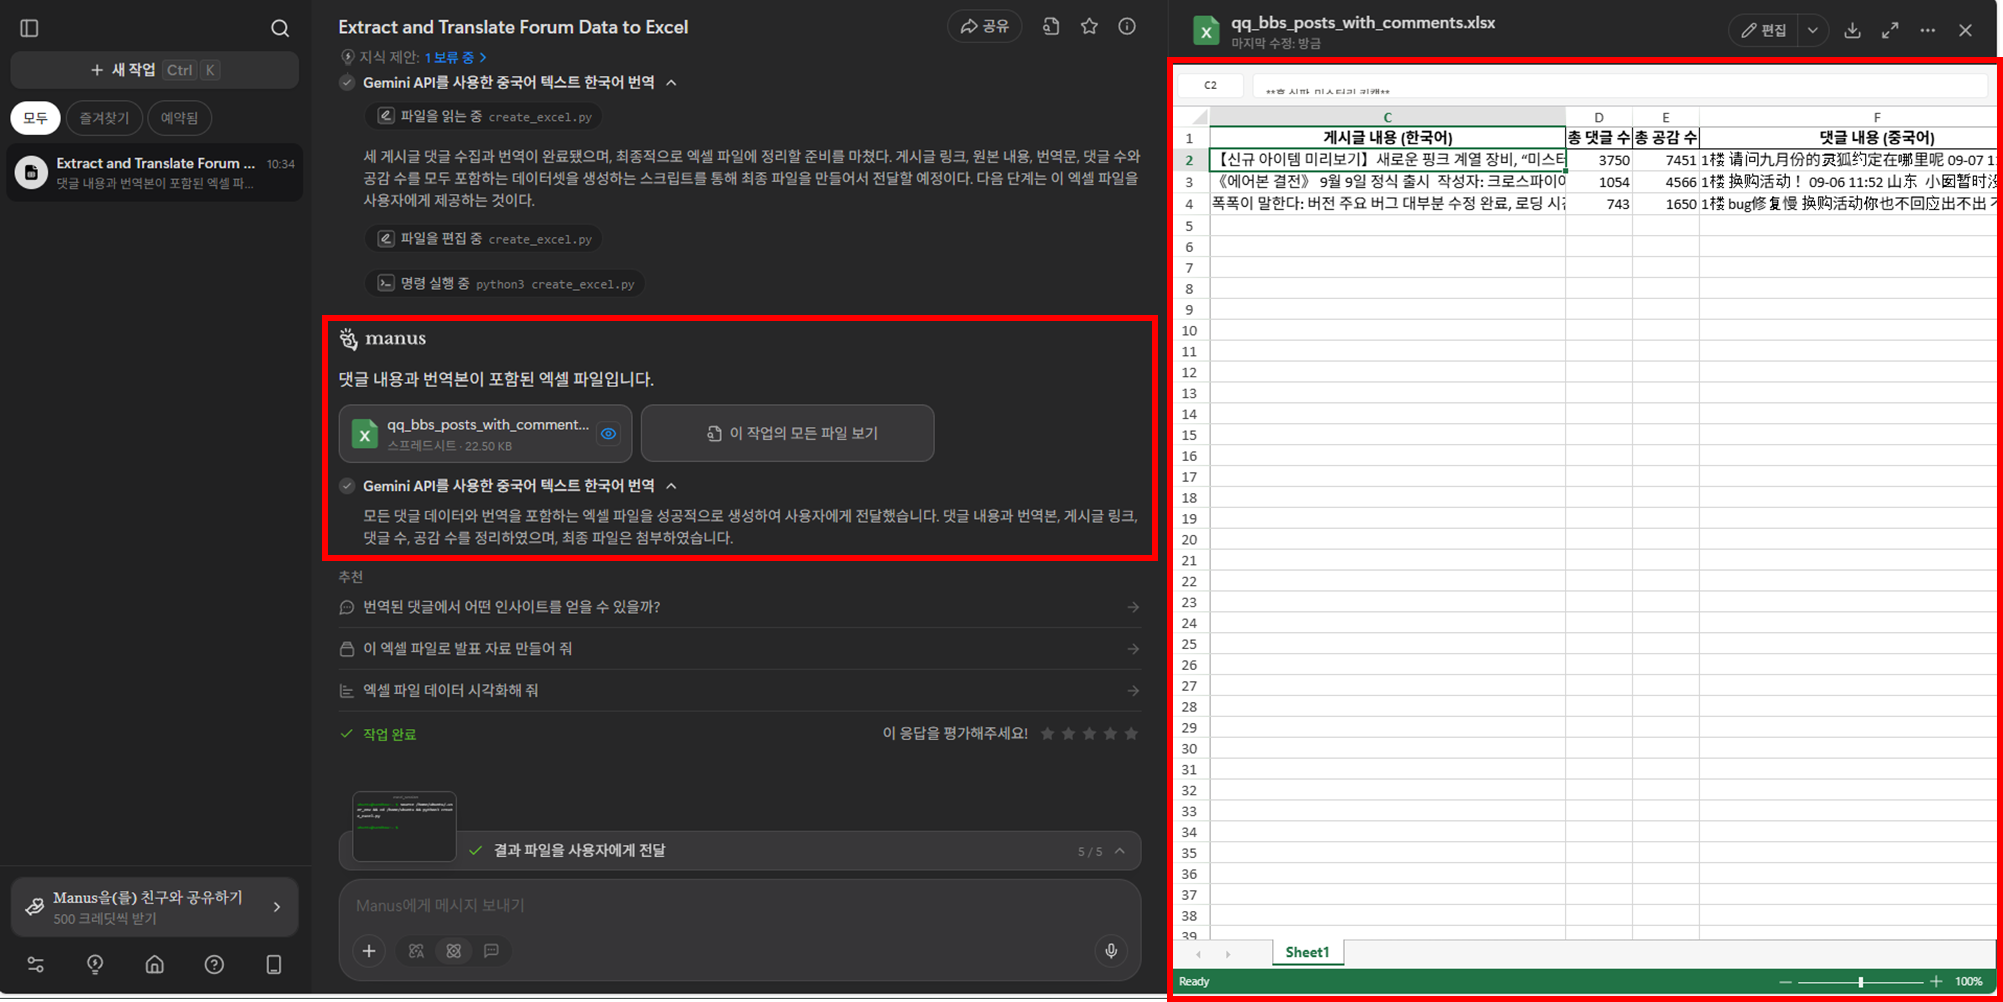The image size is (2003, 1002).
Task: Click the 100% zoom level indicator
Action: 1969,982
